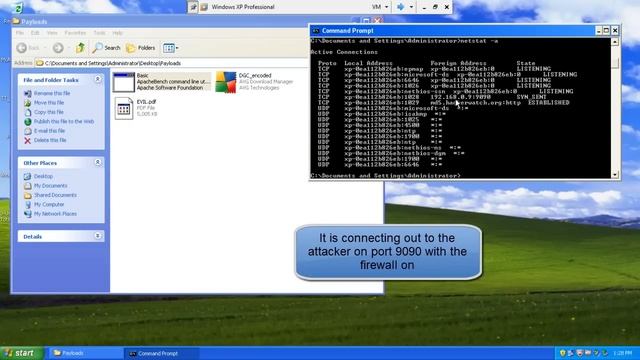This screenshot has width=640, height=360.
Task: Open My Network Places link
Action: point(55,214)
